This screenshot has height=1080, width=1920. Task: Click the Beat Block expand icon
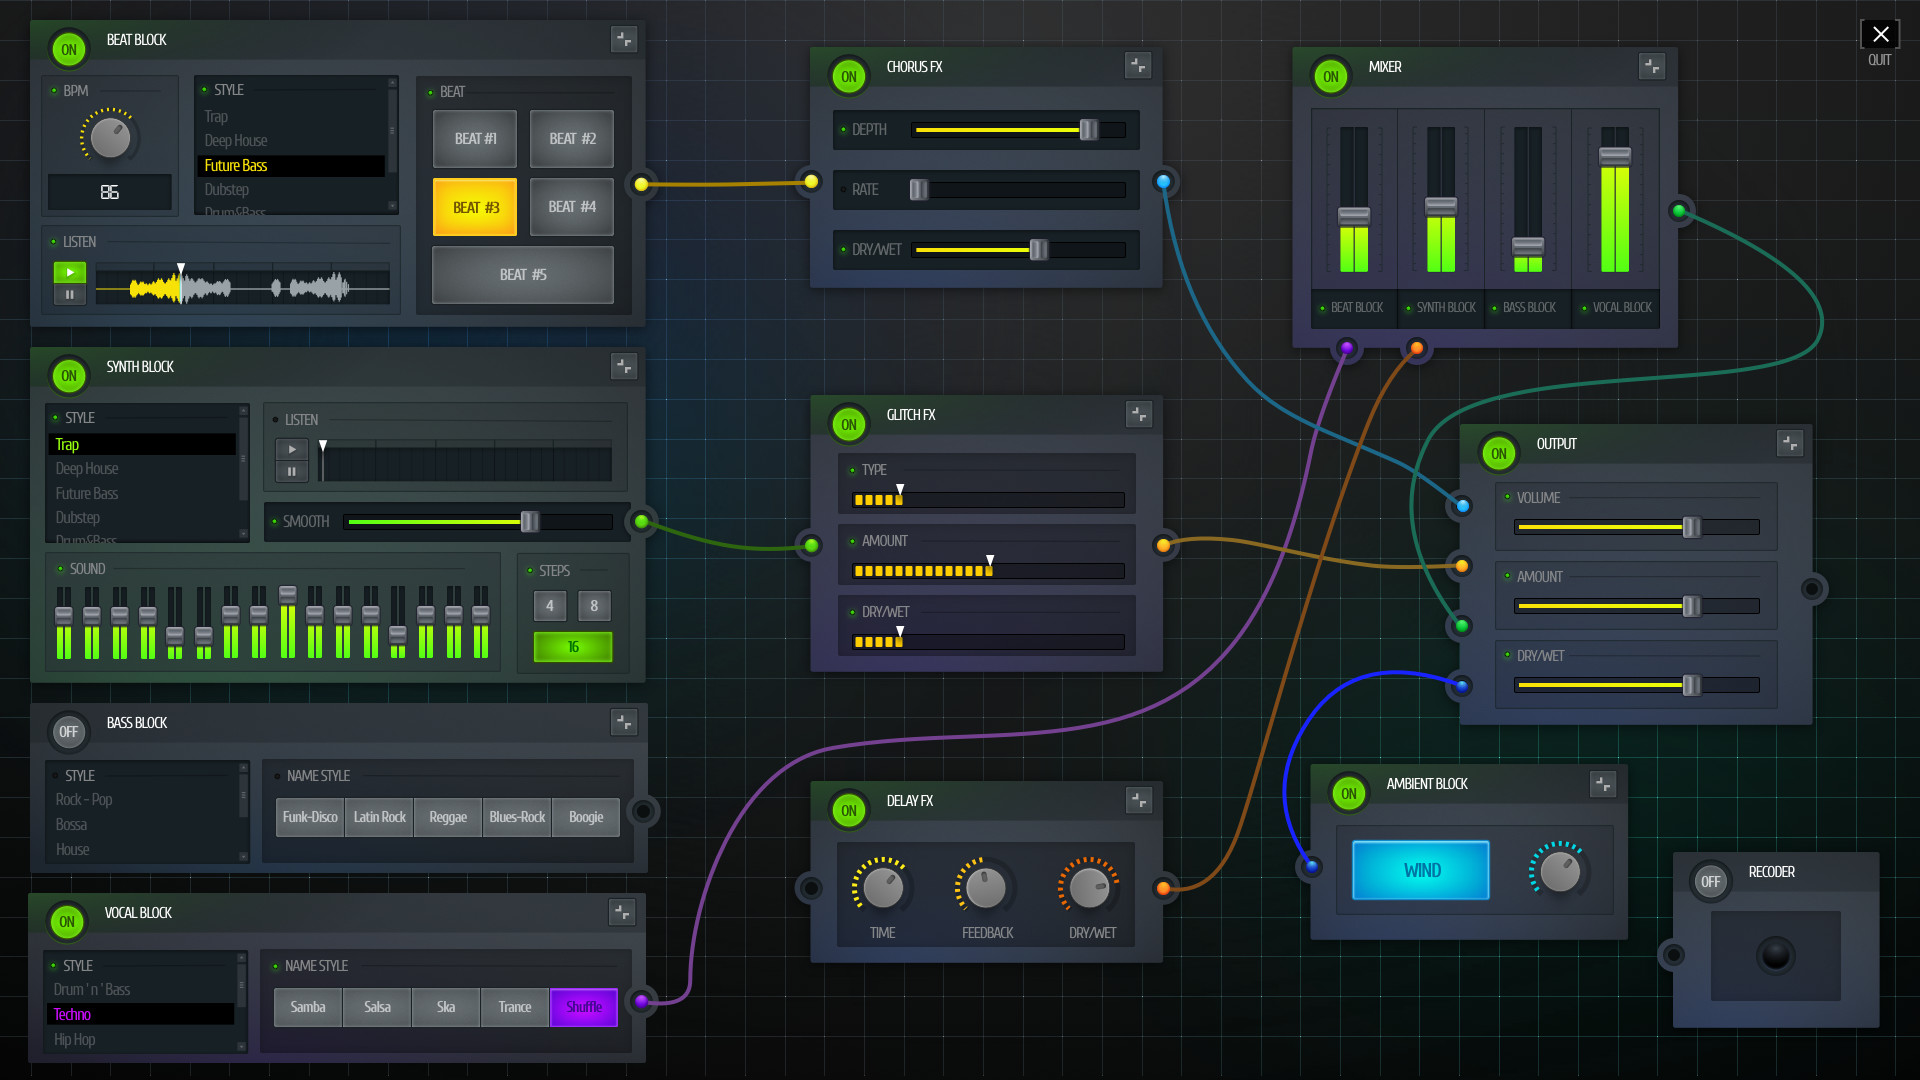624,38
